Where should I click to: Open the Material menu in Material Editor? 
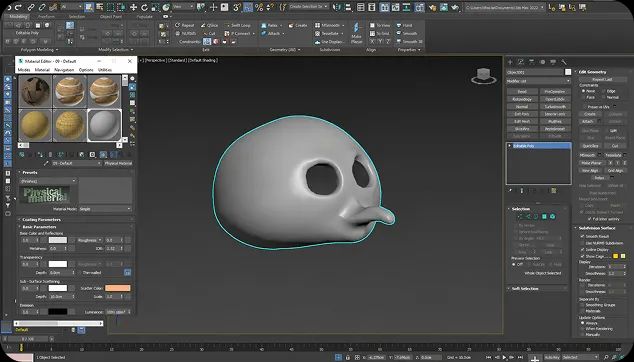[42, 70]
